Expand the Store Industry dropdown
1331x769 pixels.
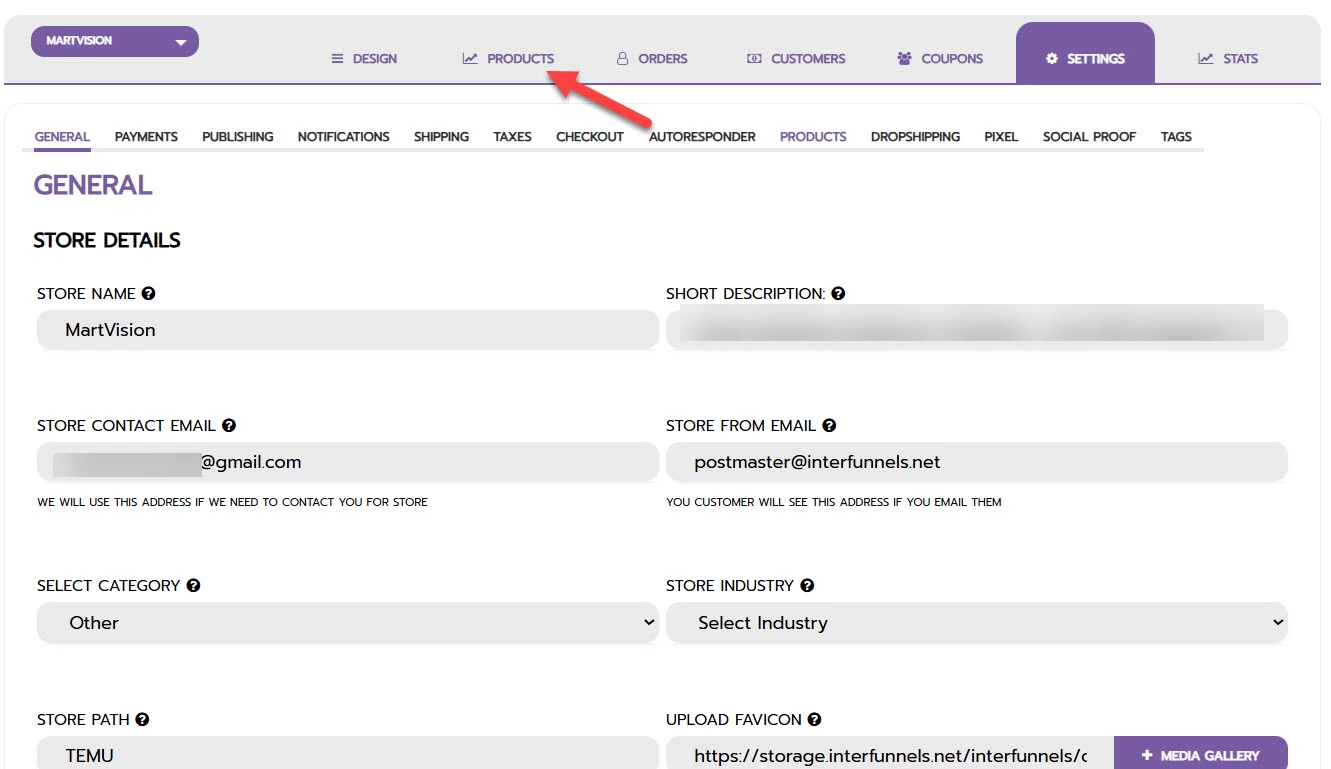point(977,623)
